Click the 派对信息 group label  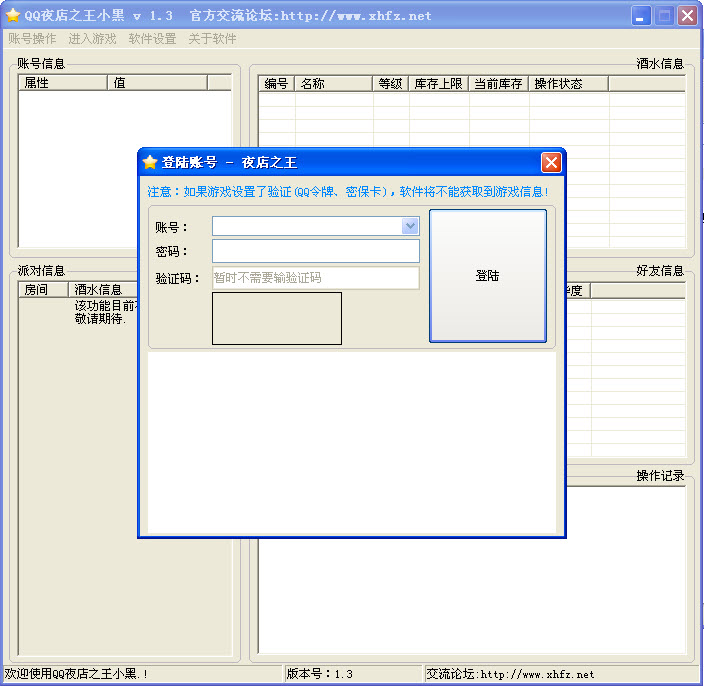click(x=41, y=270)
